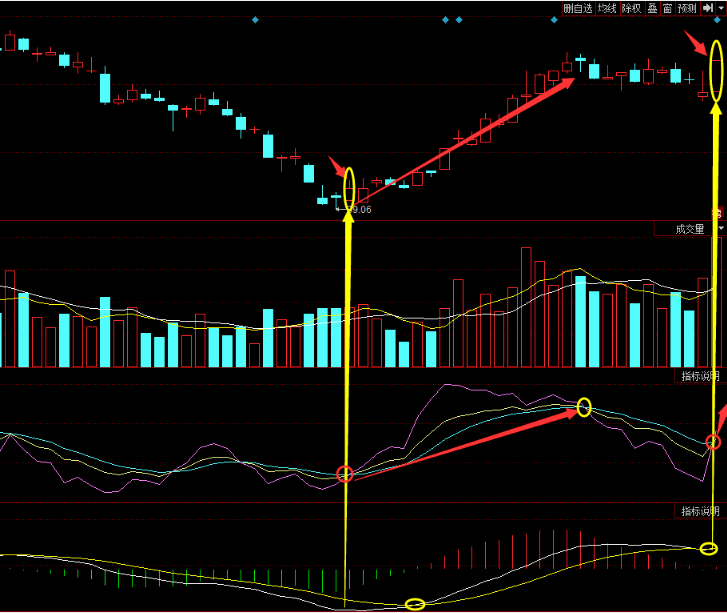Open the toolbar dropdown arrow beside the jump-to-end icon
727x613 pixels.
coord(721,8)
